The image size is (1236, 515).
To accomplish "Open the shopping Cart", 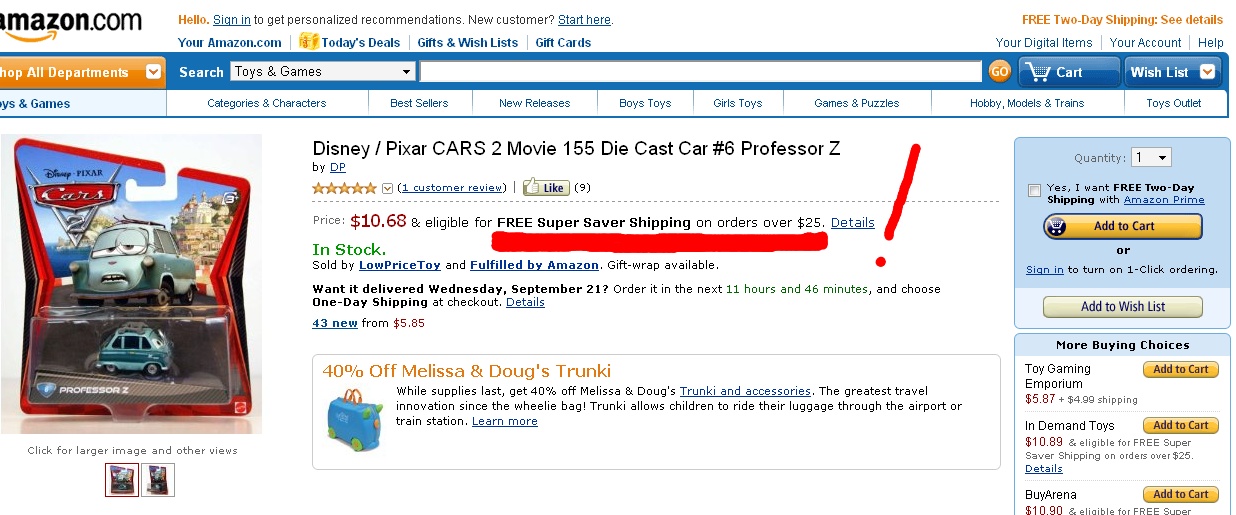I will 1068,72.
